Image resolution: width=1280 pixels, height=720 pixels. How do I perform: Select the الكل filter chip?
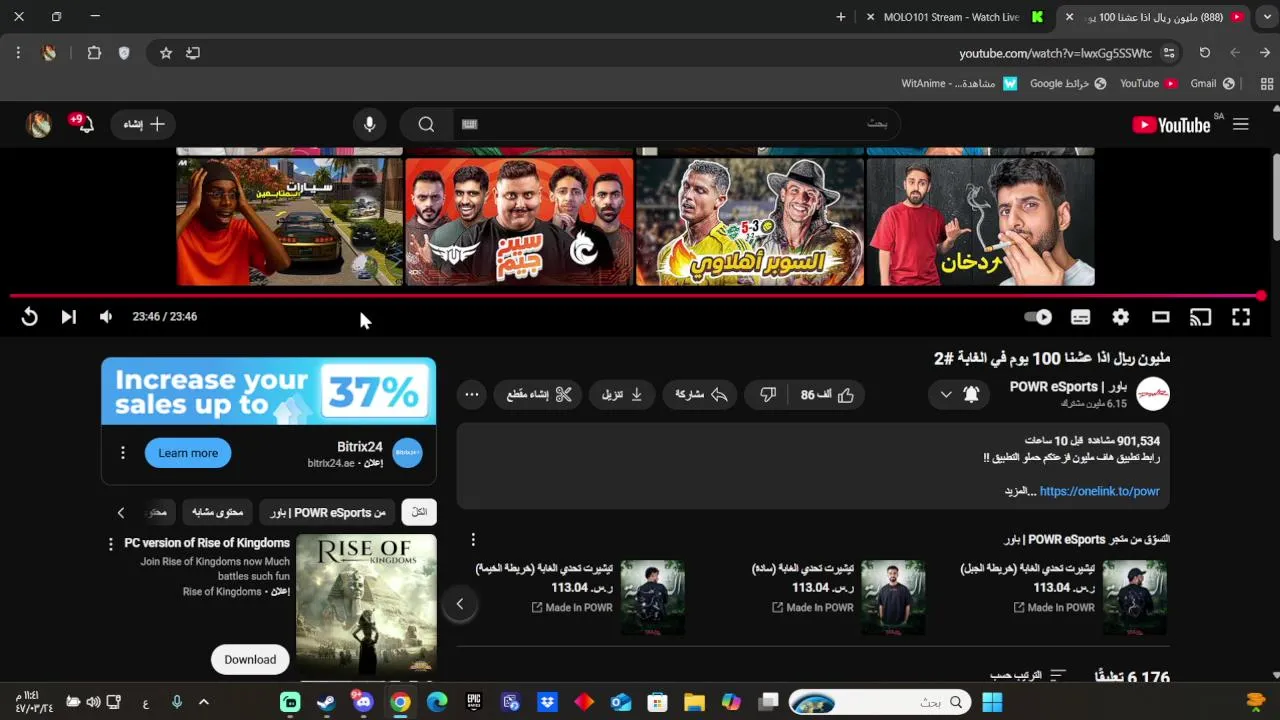coord(419,512)
